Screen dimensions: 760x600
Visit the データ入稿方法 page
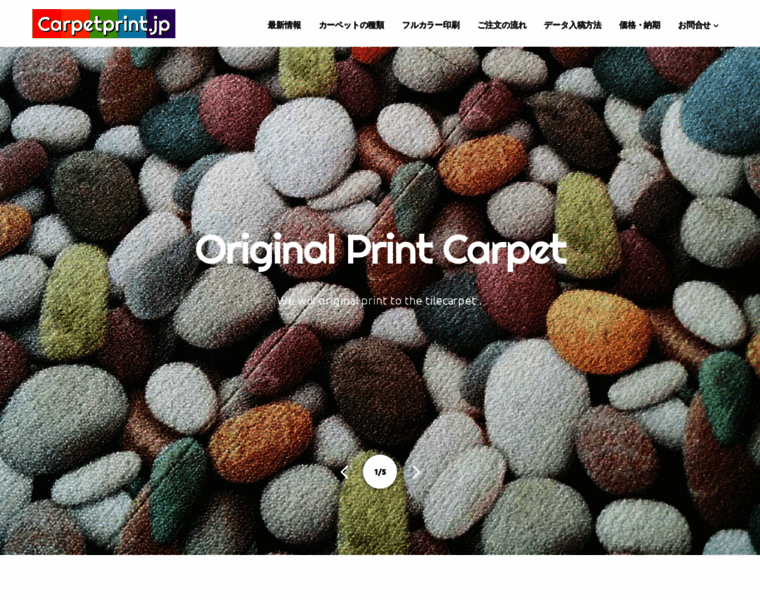572,25
